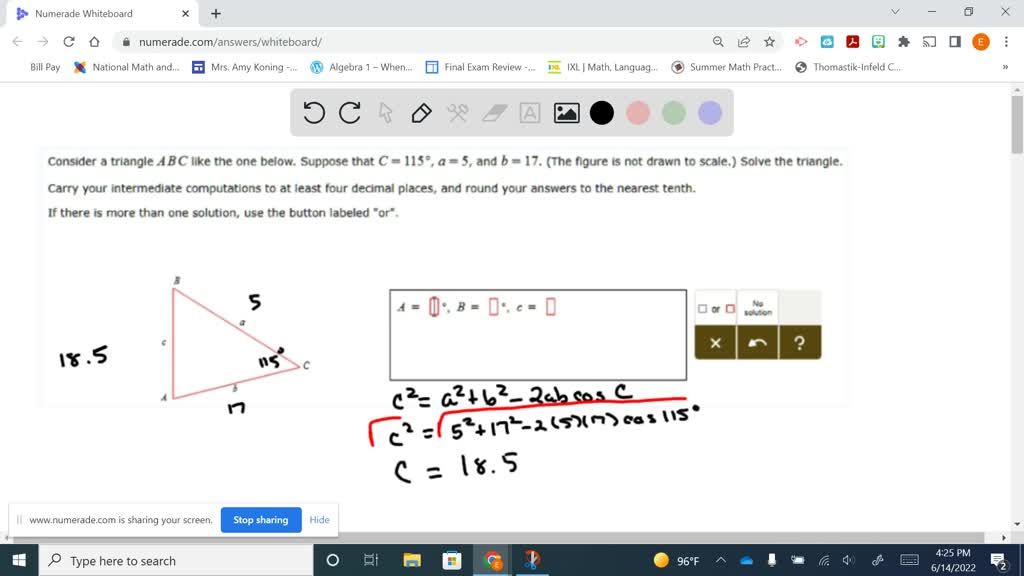Image resolution: width=1024 pixels, height=576 pixels.
Task: Click the Undo arrow in the whiteboard toolbar
Action: click(315, 112)
